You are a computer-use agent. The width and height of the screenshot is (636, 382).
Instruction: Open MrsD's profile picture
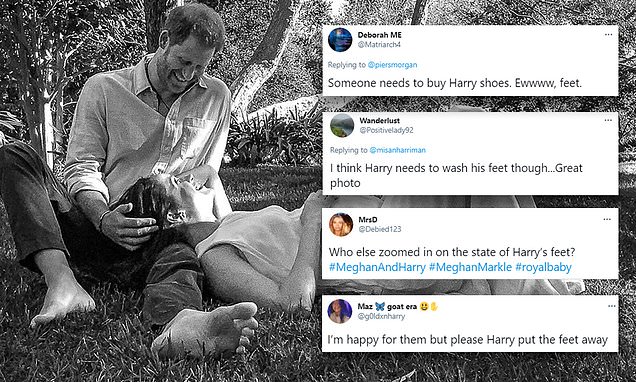click(x=341, y=224)
